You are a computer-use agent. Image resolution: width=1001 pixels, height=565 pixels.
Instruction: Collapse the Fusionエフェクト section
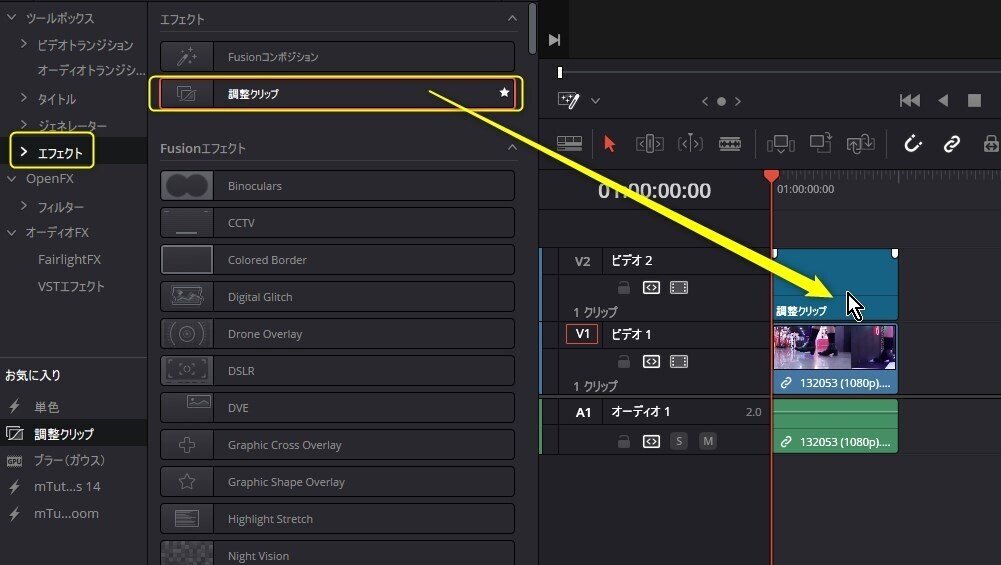click(512, 147)
